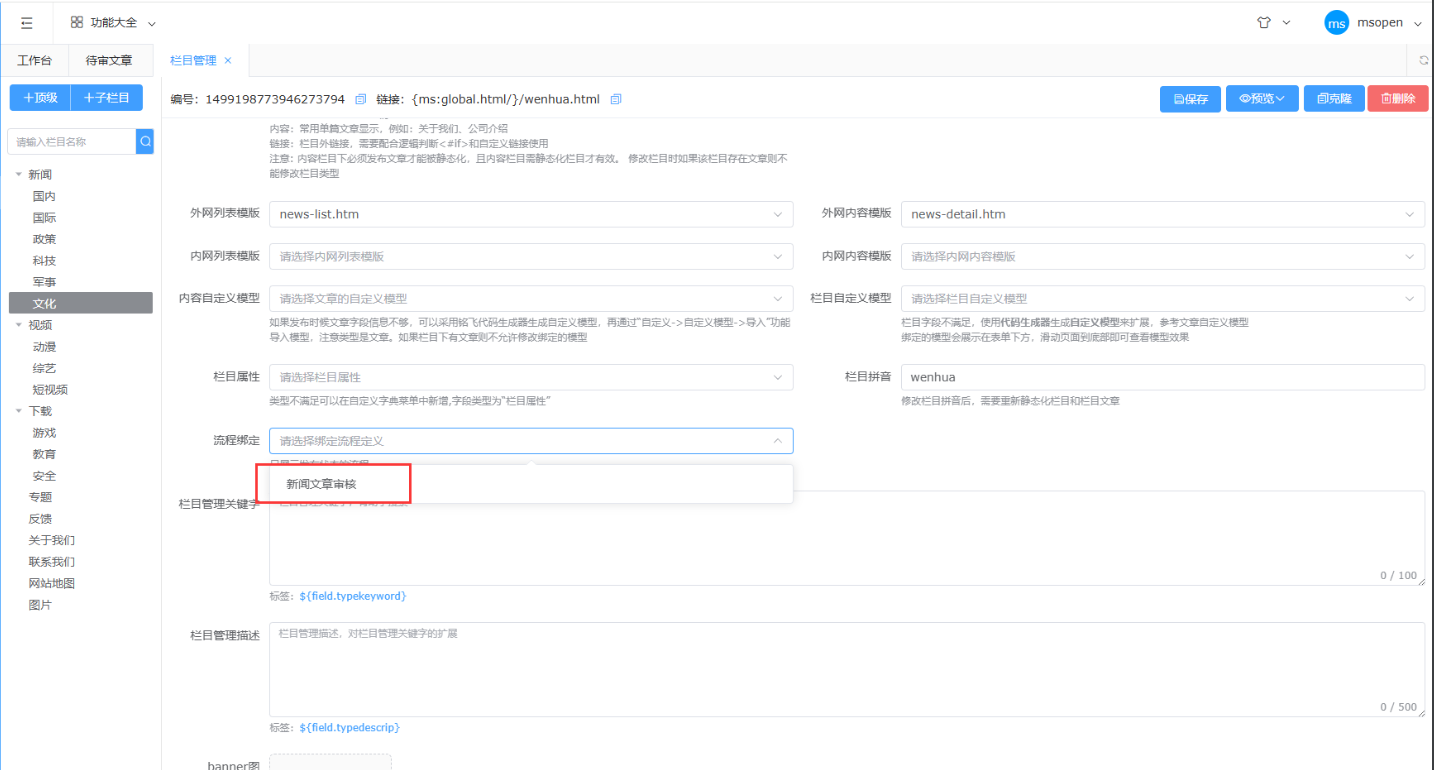Close the 栏目管理 tab
Screen dimensions: 1434x770
tap(228, 61)
